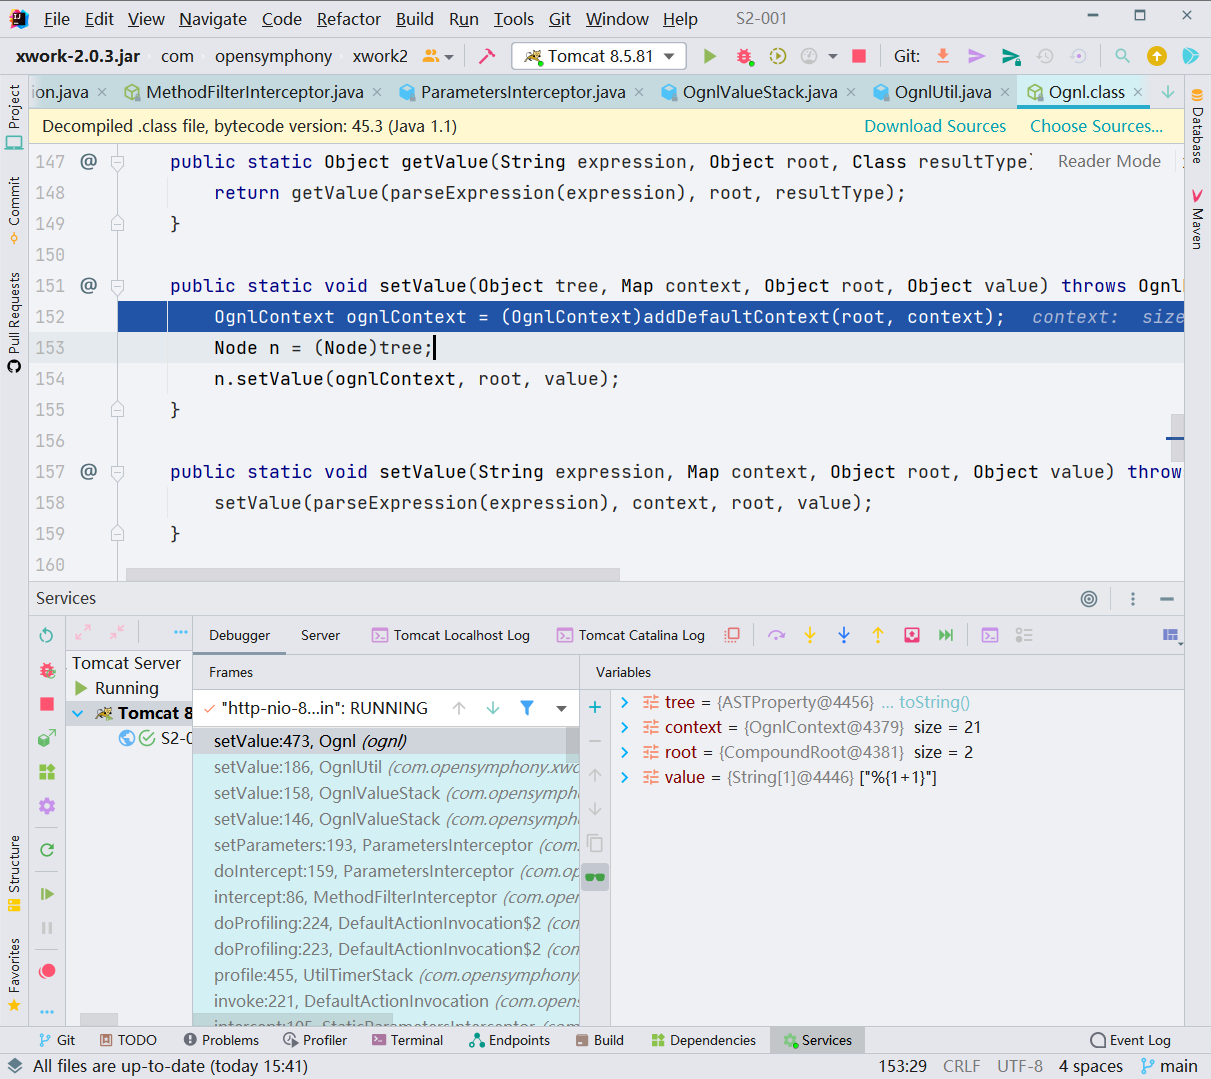
Task: Open the Tomcat 8.5.81 run configuration dropdown
Action: (x=600, y=56)
